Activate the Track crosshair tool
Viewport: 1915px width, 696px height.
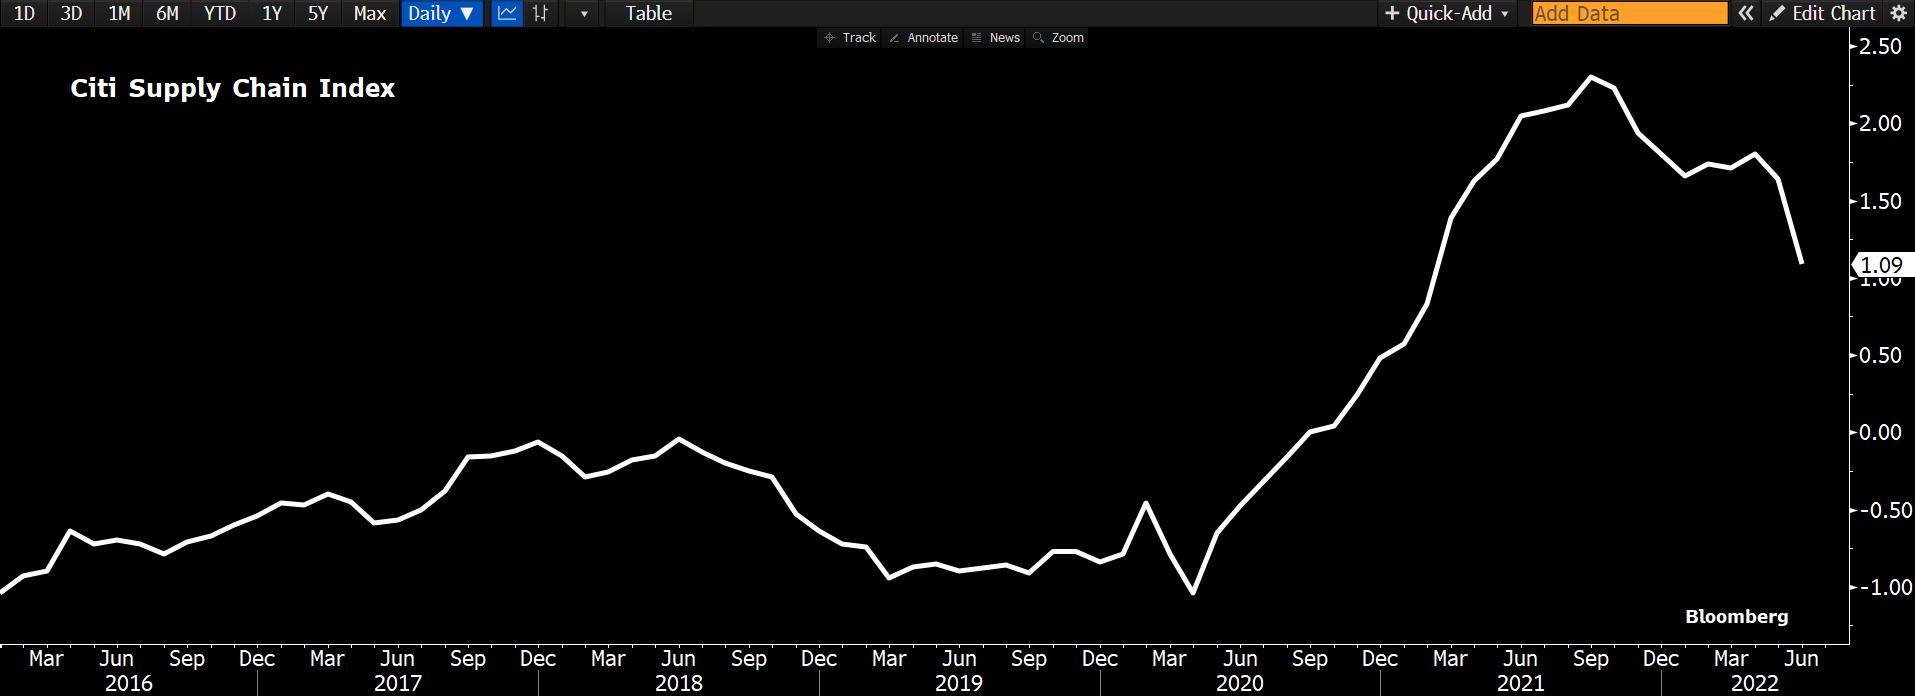tap(849, 38)
